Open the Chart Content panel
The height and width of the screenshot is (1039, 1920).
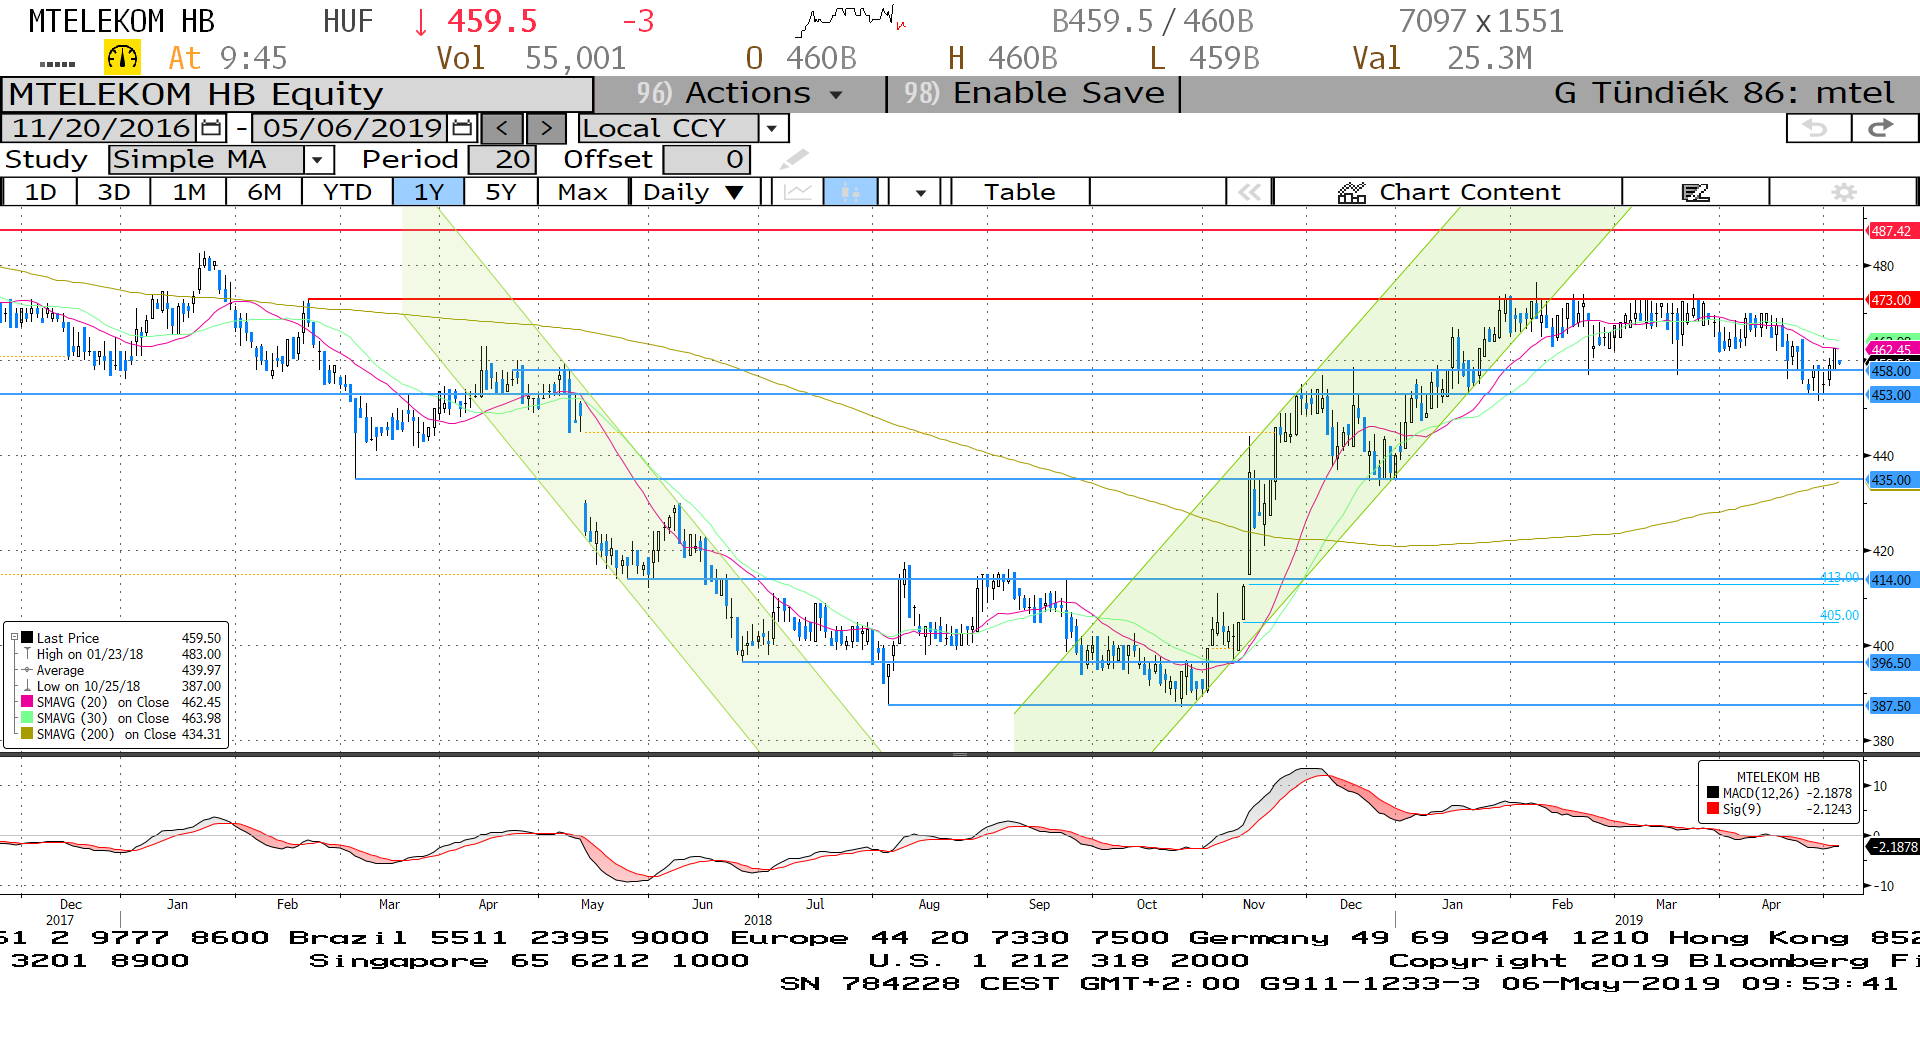click(1448, 192)
